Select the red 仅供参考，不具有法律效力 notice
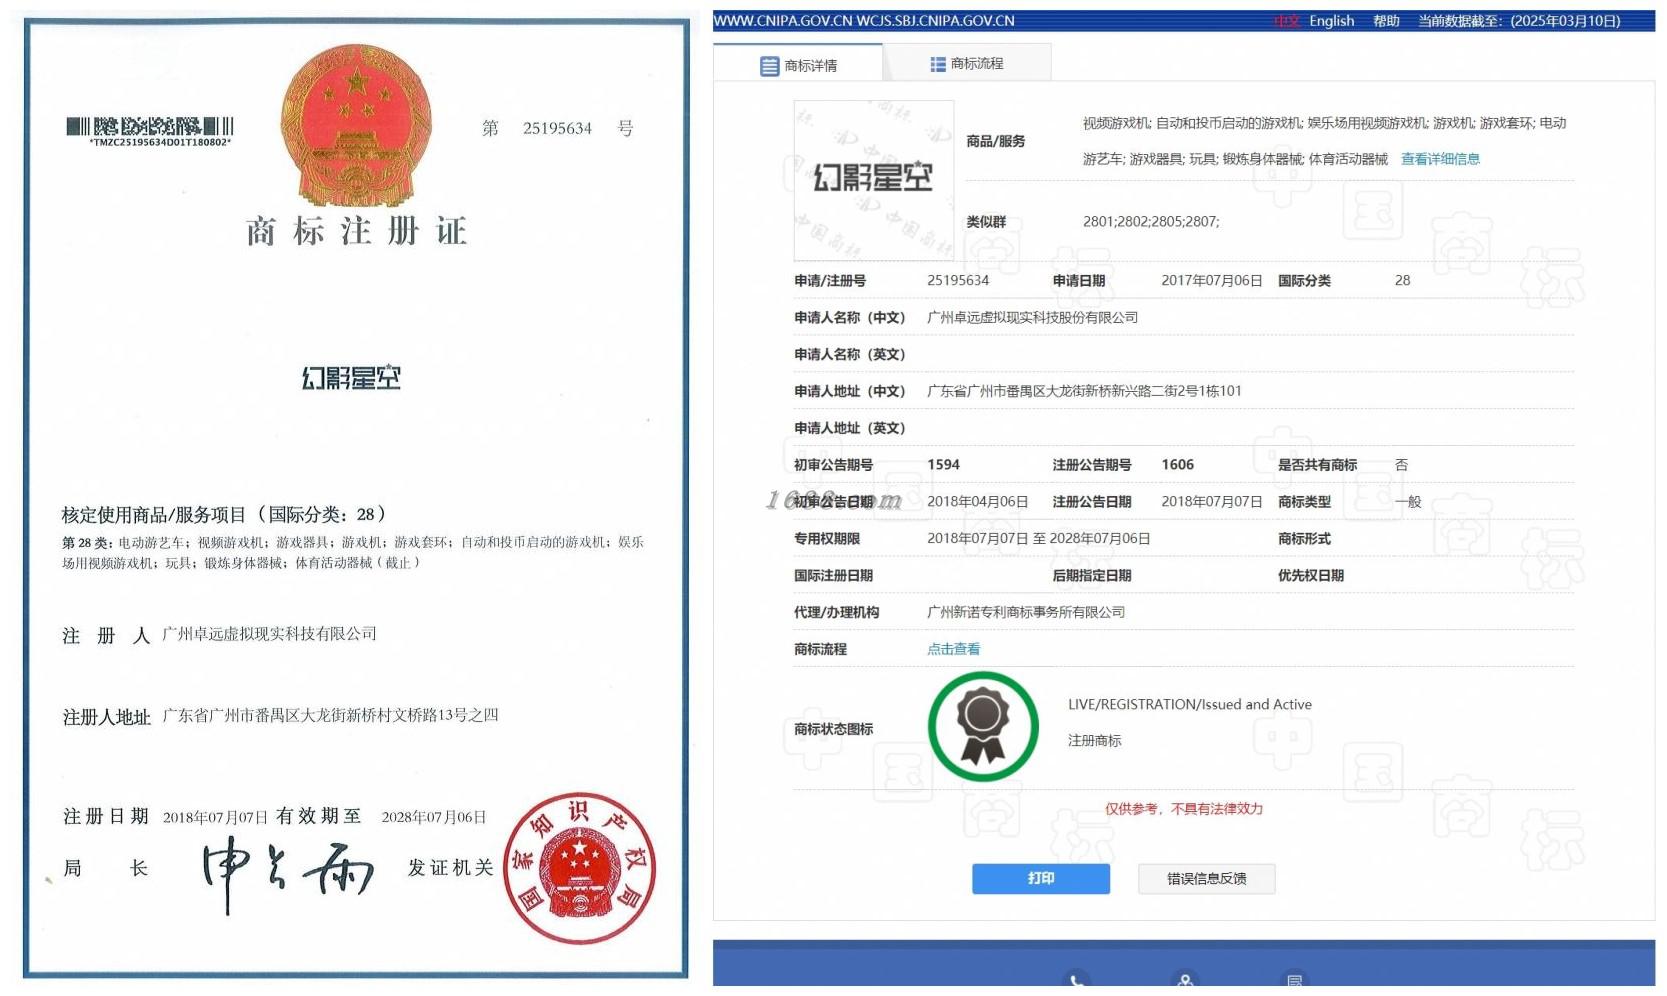Screen dimensions: 1667x996 tap(1184, 809)
